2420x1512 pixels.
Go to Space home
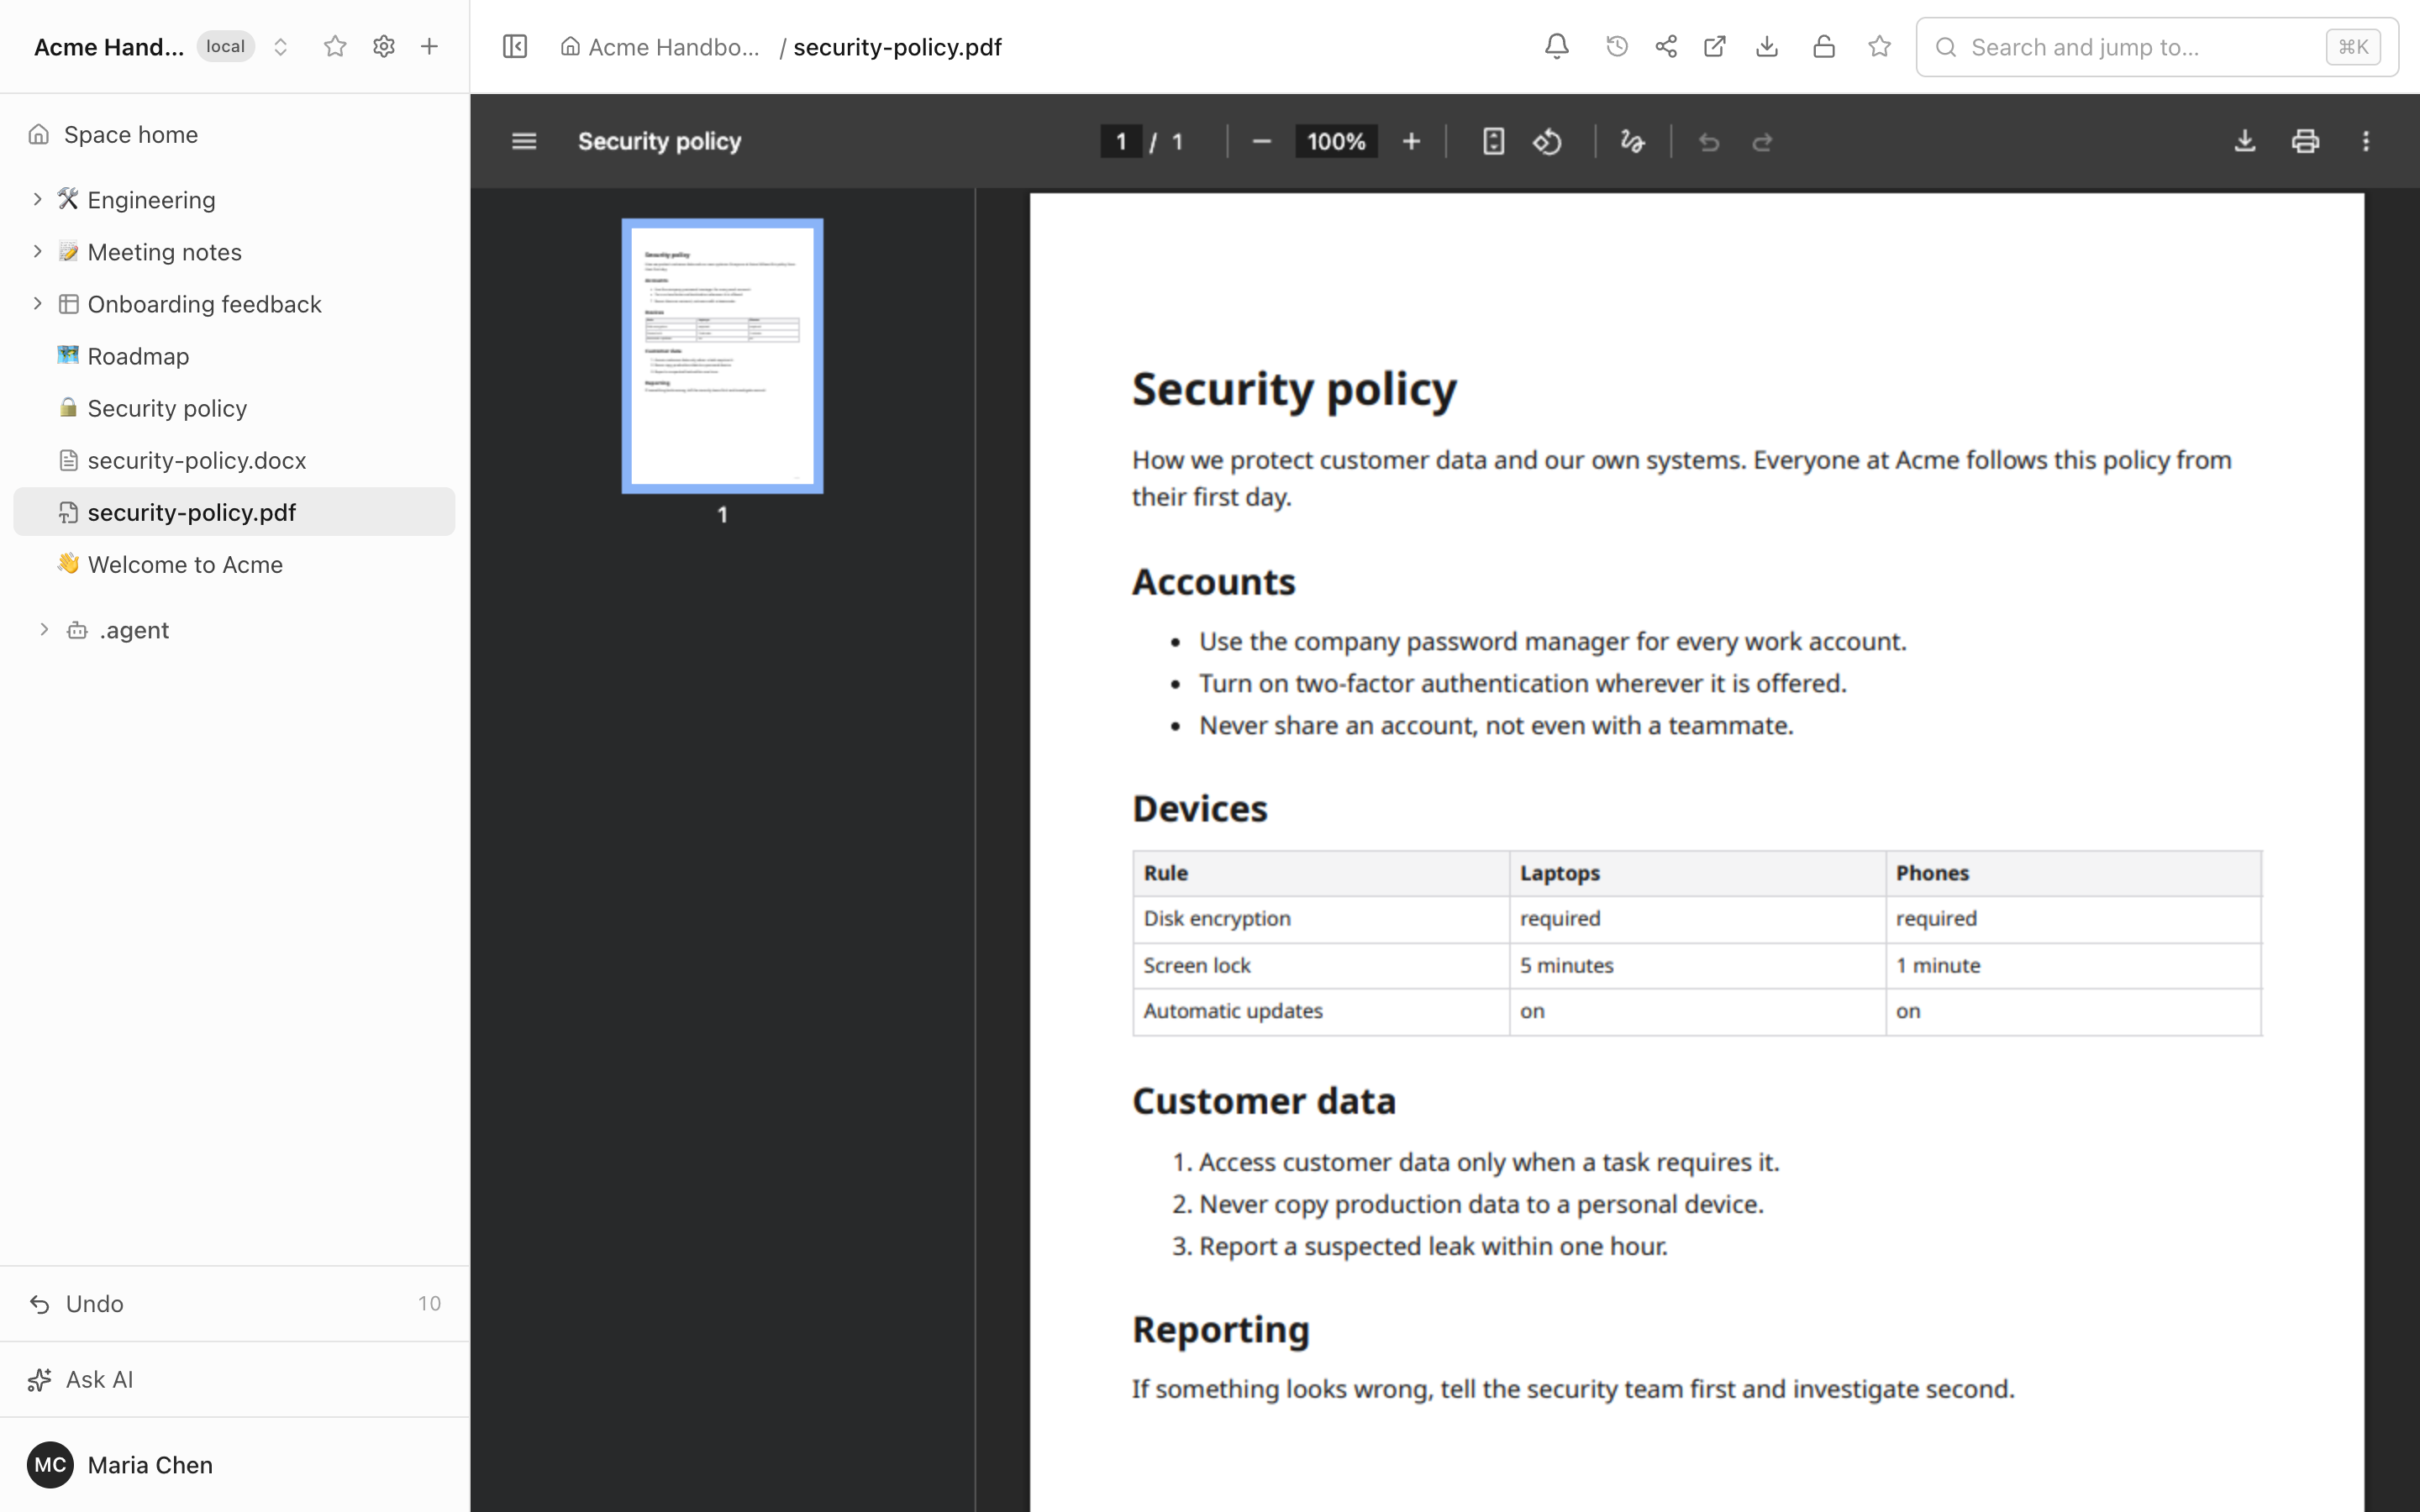click(234, 134)
